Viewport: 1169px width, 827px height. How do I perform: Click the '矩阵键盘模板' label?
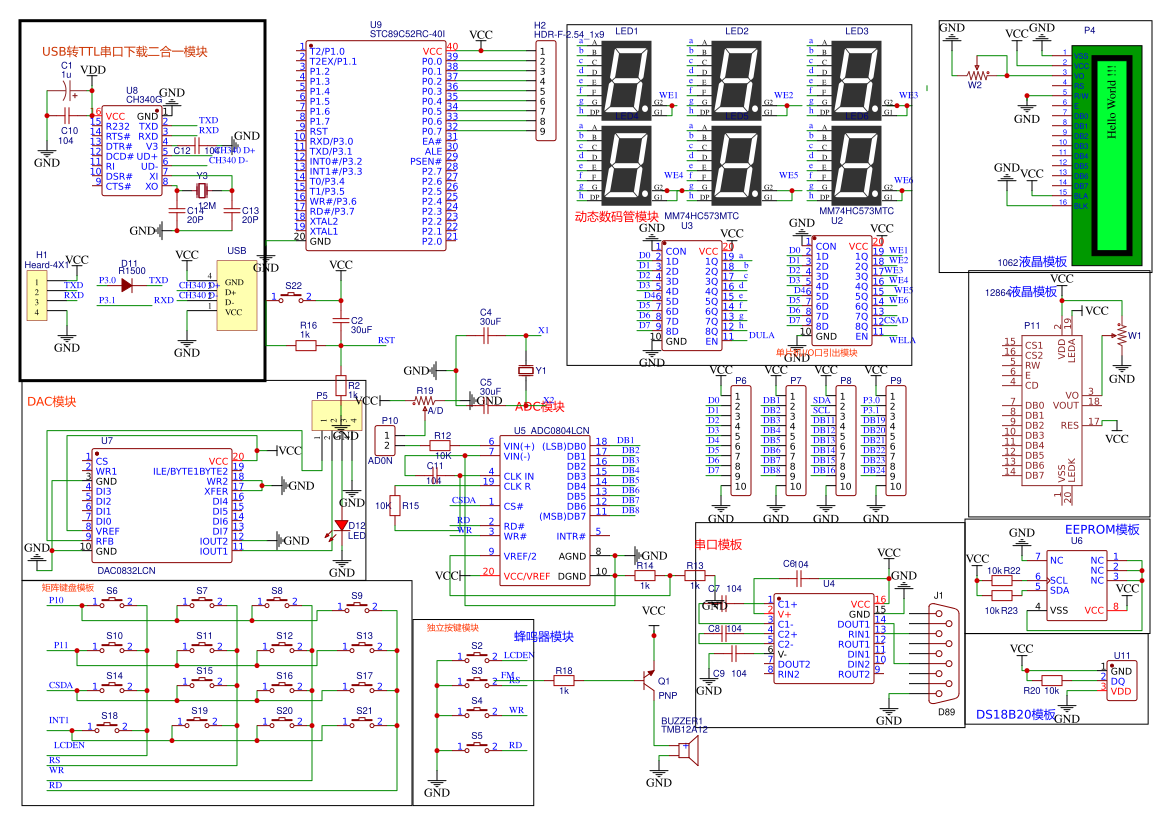(68, 588)
